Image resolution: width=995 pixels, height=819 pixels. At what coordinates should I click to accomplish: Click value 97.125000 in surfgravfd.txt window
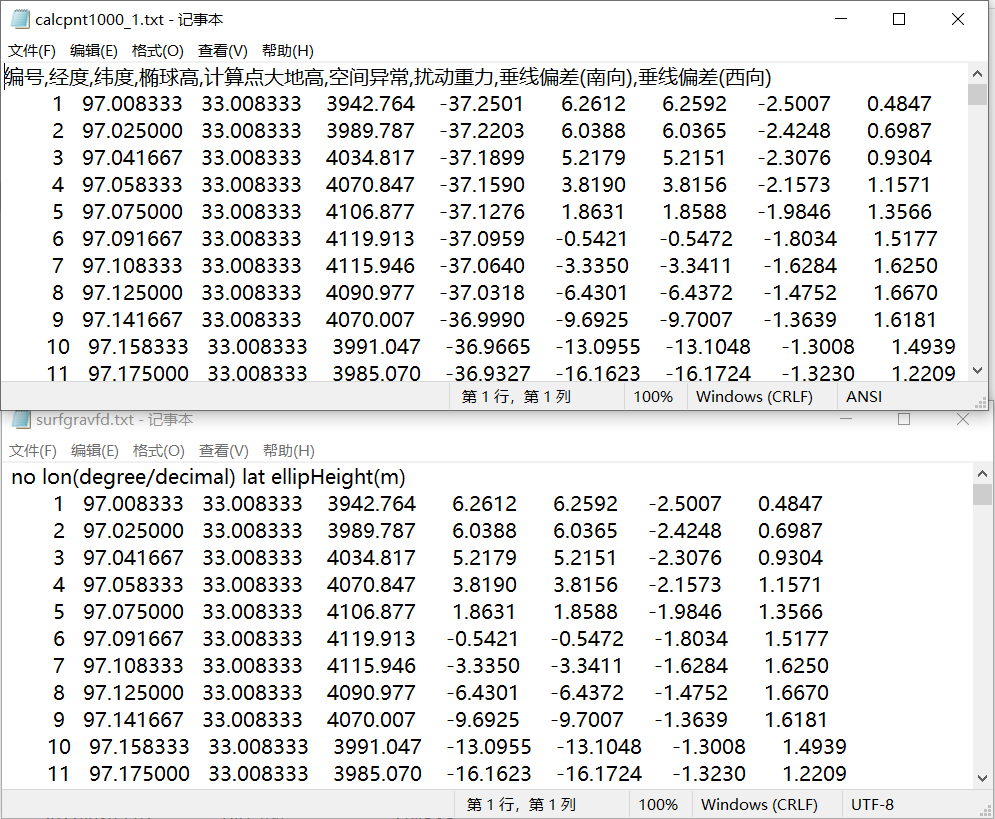pyautogui.click(x=133, y=693)
